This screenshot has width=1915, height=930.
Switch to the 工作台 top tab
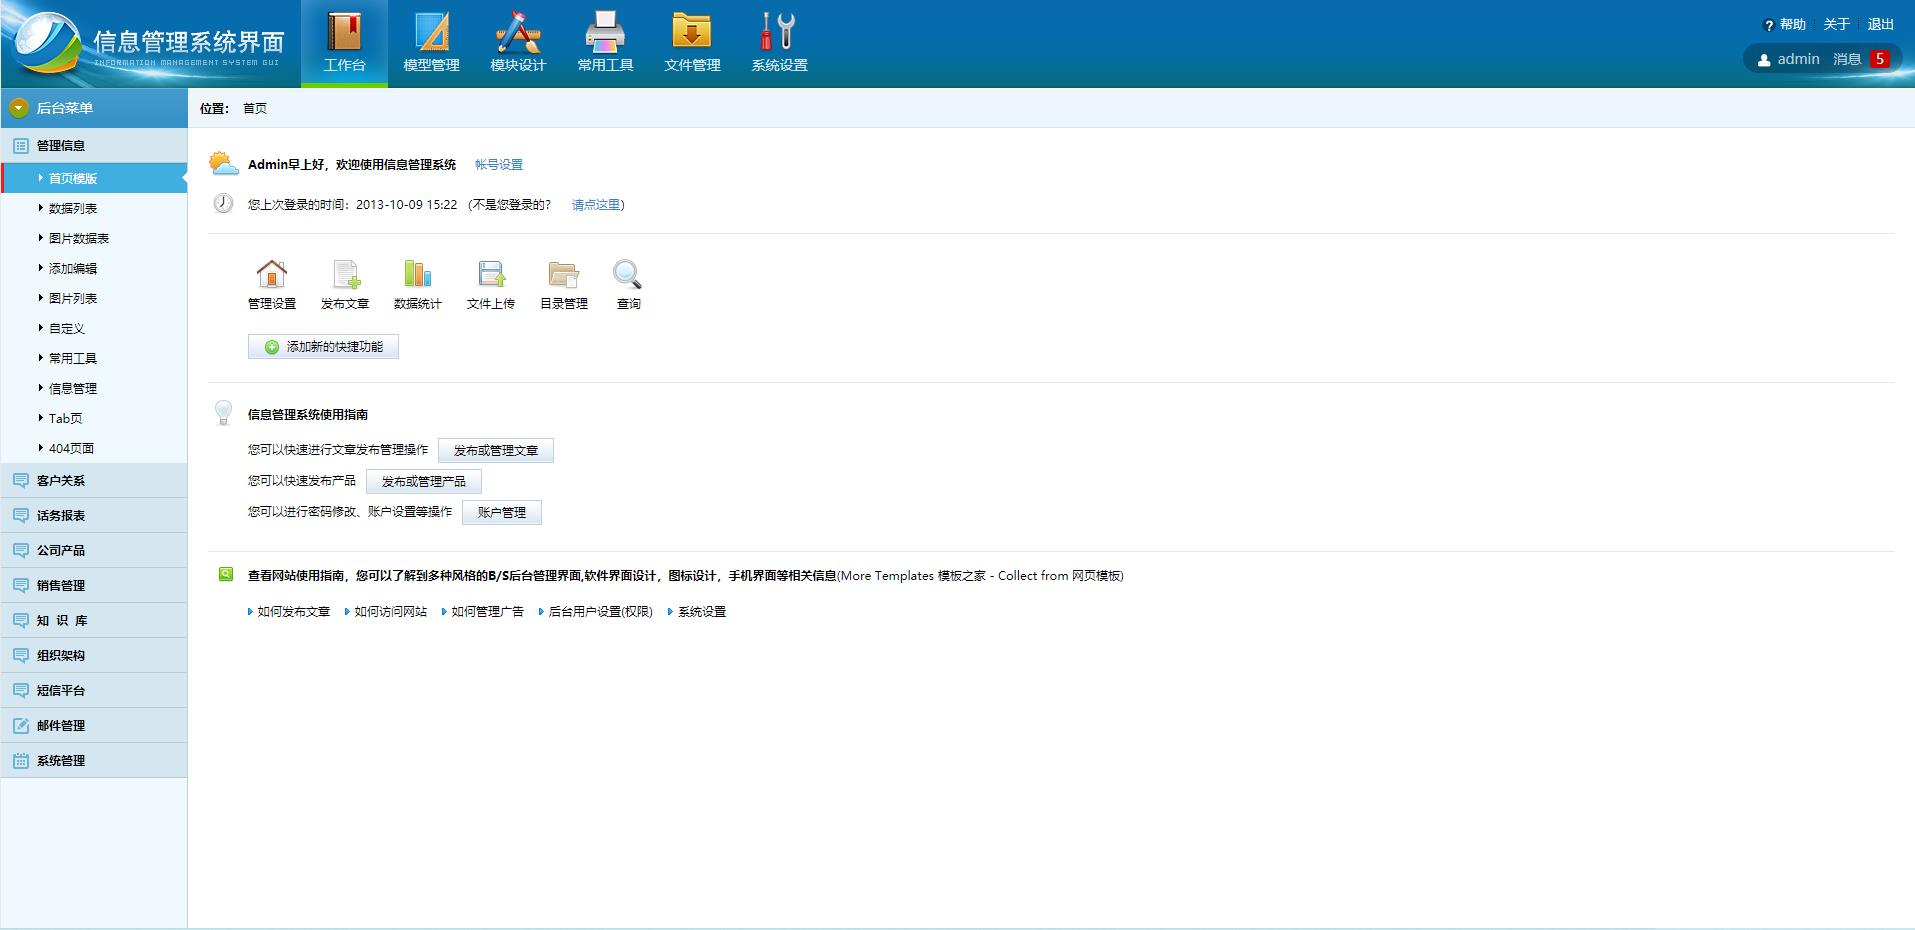(344, 43)
